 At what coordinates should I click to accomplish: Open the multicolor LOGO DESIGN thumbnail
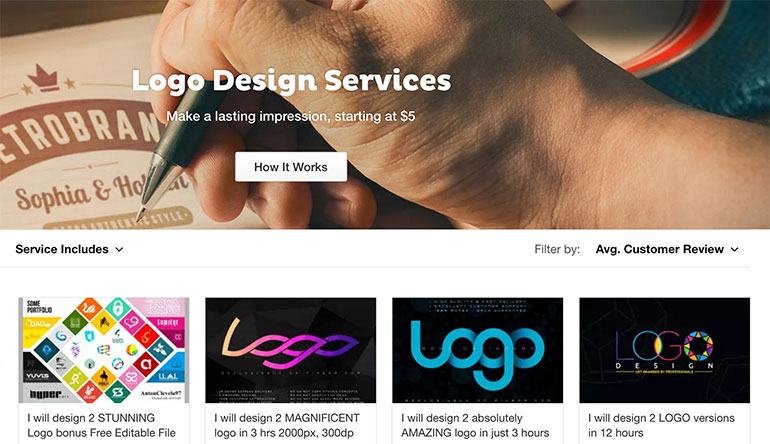point(664,350)
